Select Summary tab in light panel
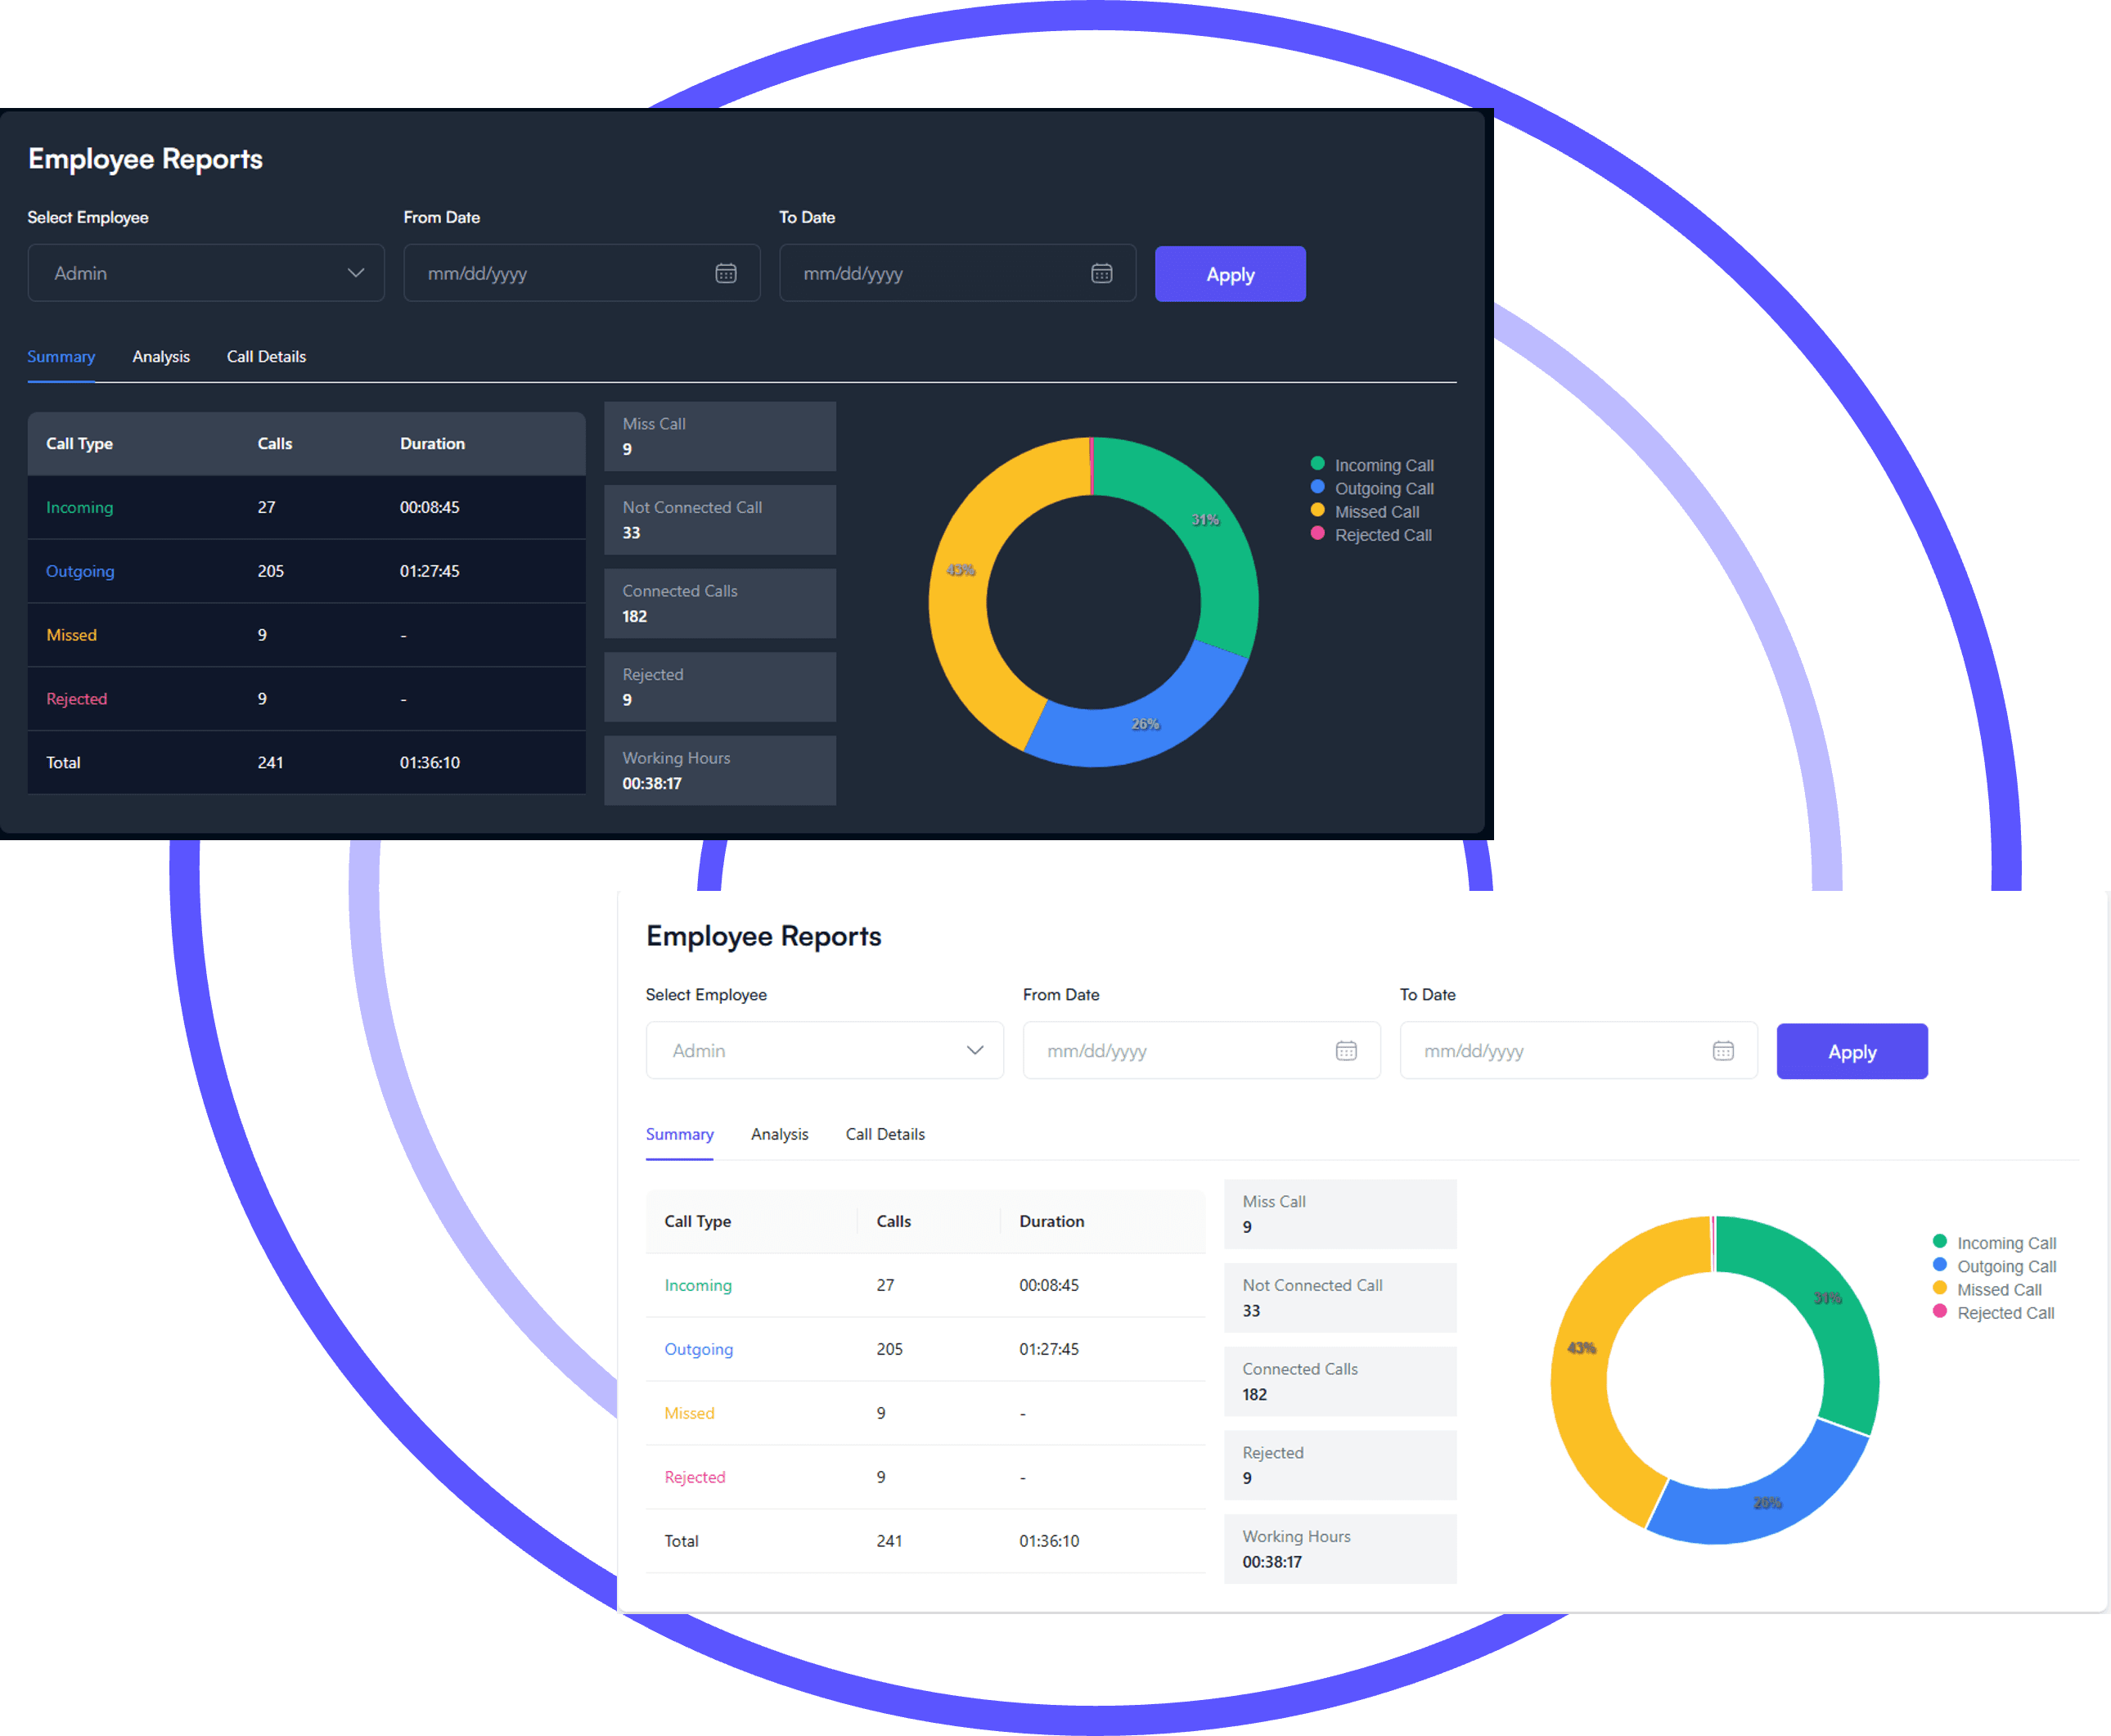The height and width of the screenshot is (1736, 2111). tap(679, 1134)
